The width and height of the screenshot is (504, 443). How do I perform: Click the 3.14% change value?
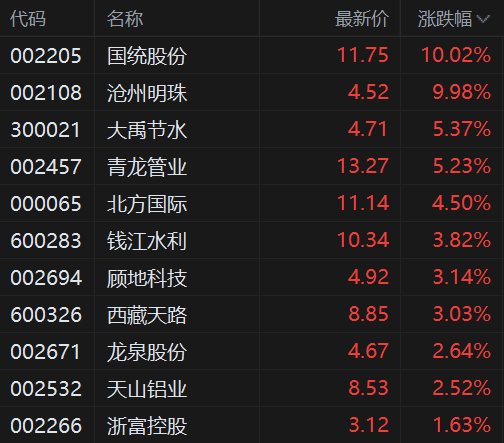(x=462, y=277)
